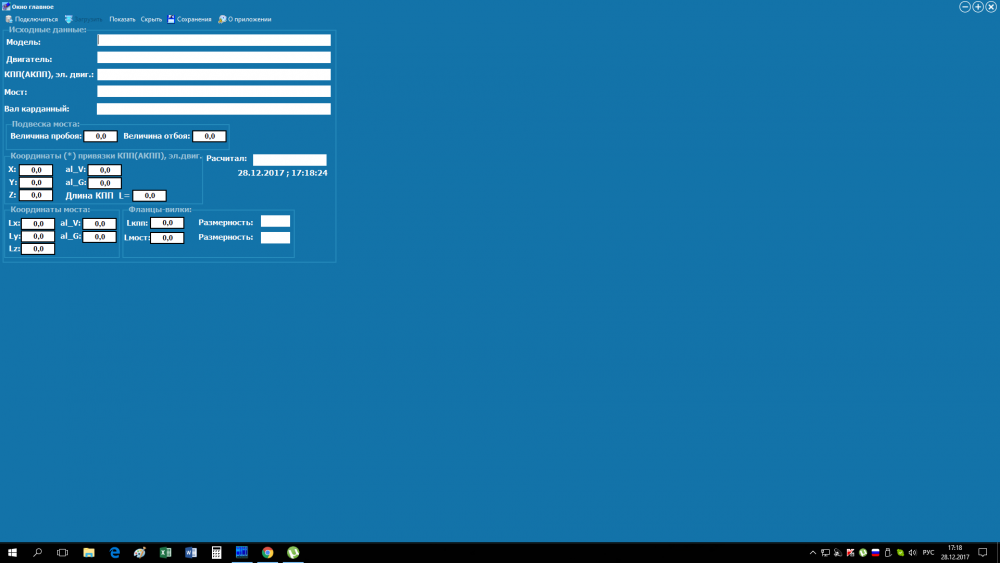
Task: Click the Размерность field next to Lкпп
Action: 276,221
